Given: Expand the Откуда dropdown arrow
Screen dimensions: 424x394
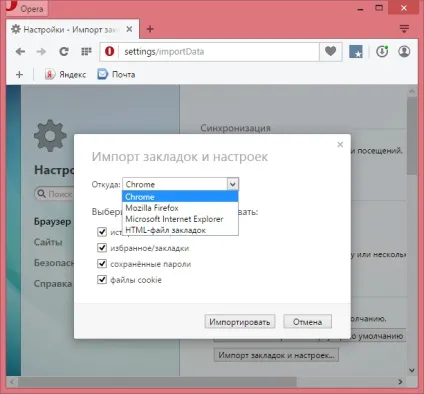Looking at the screenshot, I should [x=233, y=184].
